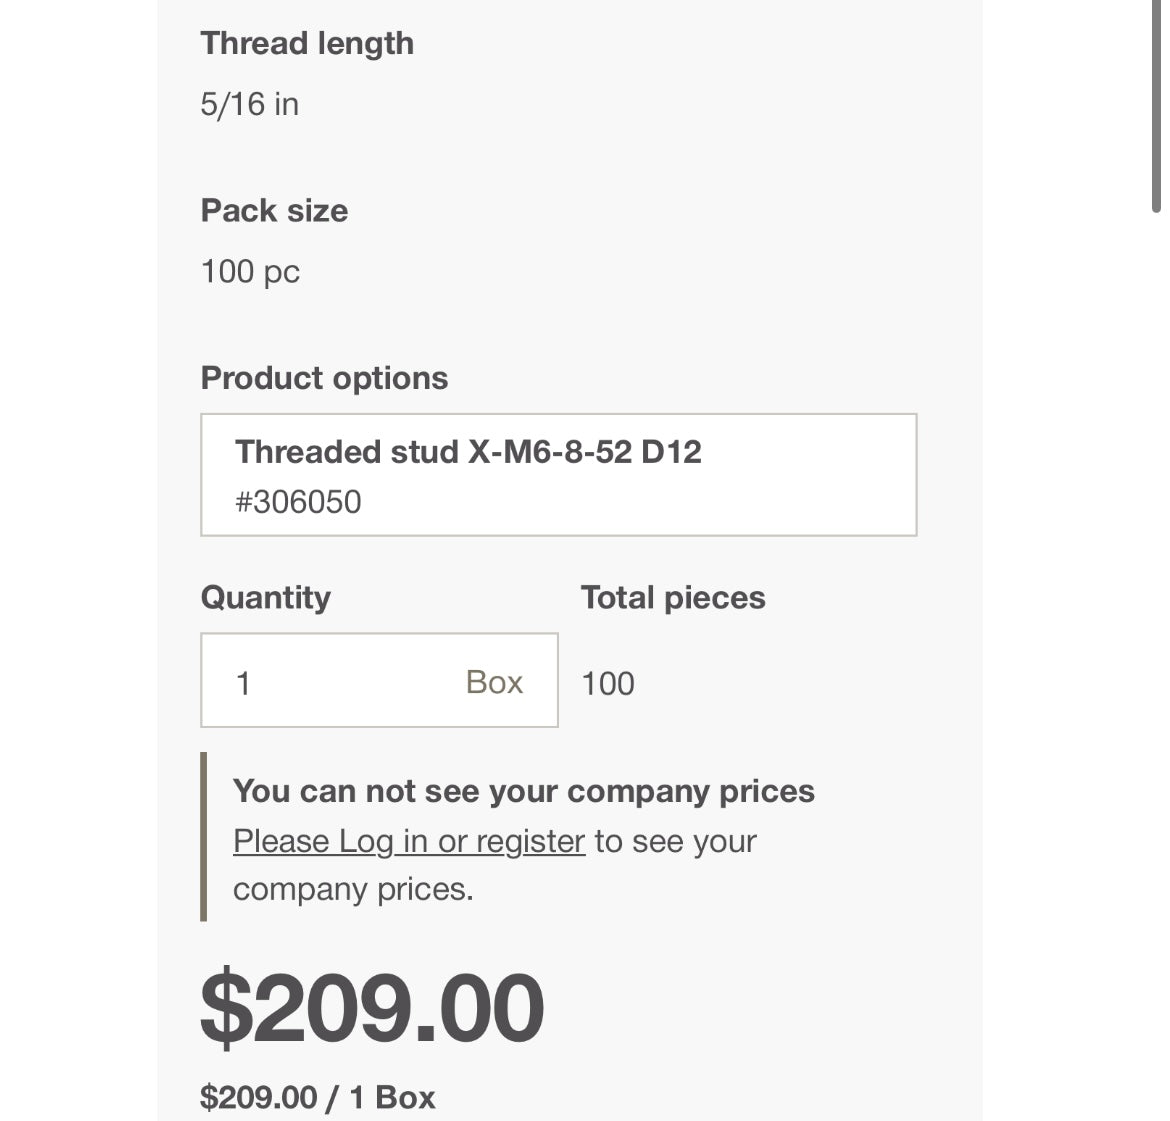Click the Box unit label in quantity

pyautogui.click(x=494, y=682)
